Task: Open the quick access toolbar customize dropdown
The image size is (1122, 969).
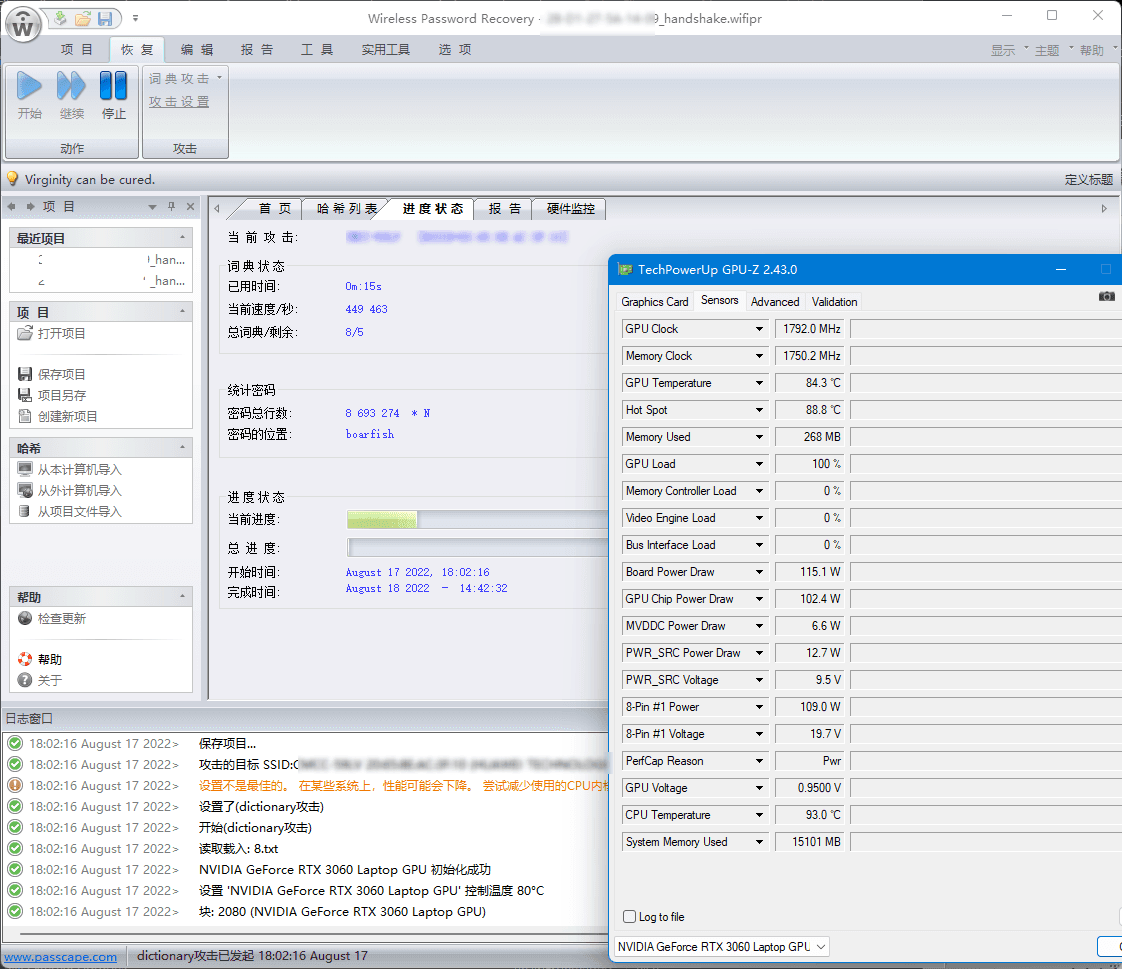Action: (x=135, y=19)
